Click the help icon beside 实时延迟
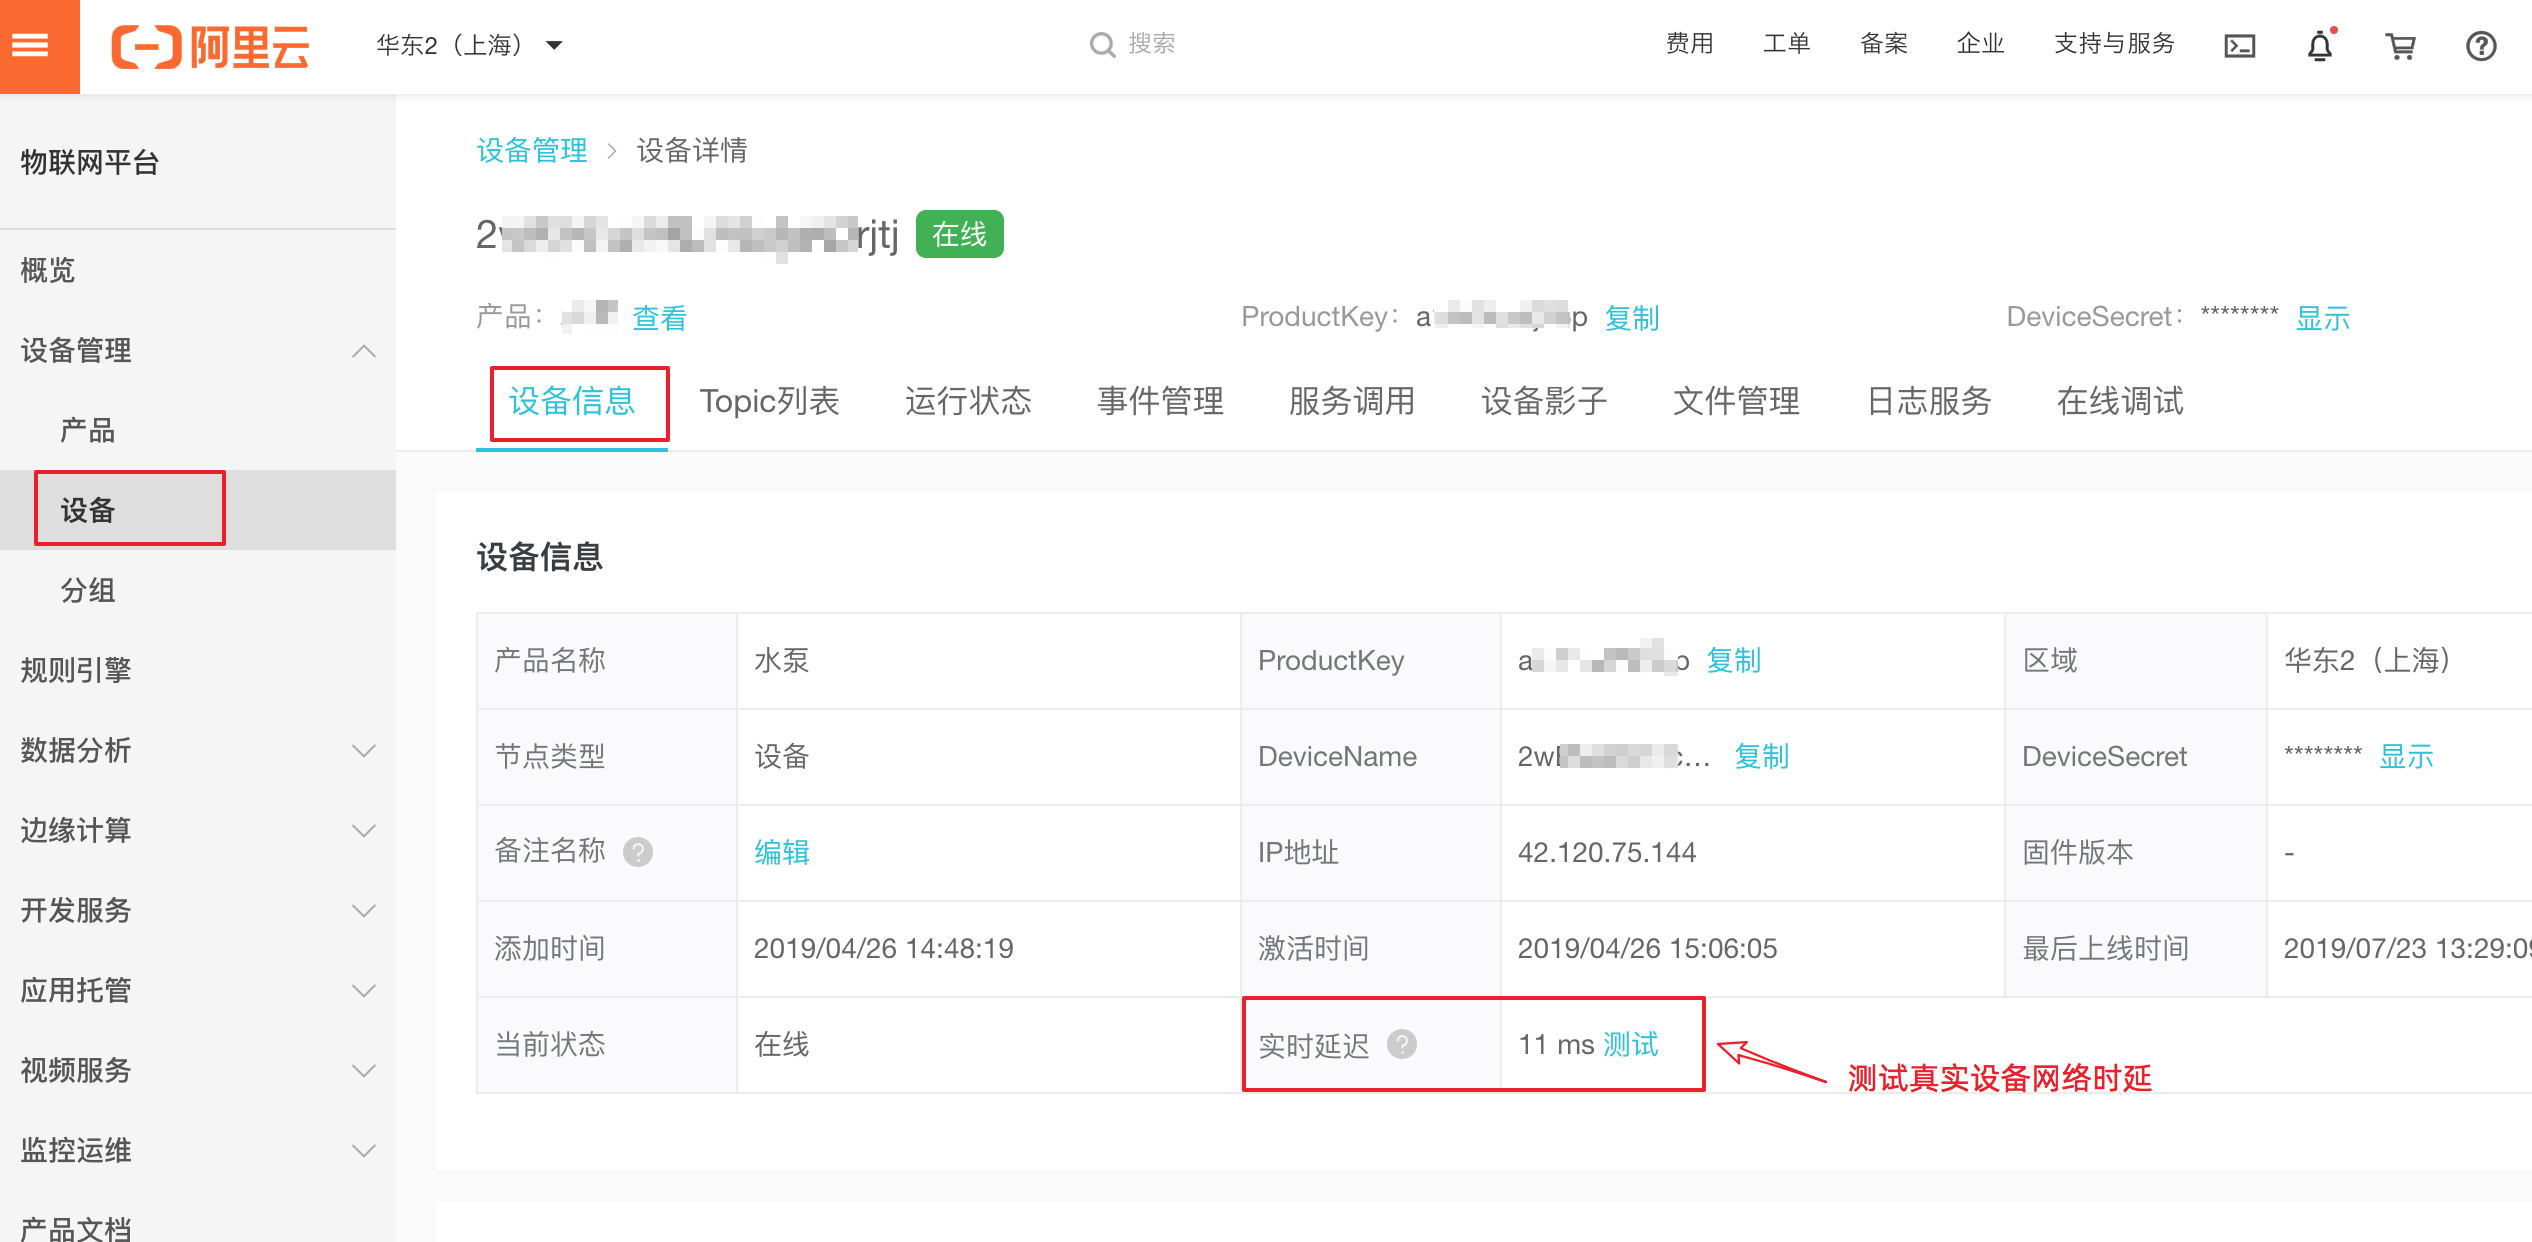Image resolution: width=2532 pixels, height=1242 pixels. 1402,1044
